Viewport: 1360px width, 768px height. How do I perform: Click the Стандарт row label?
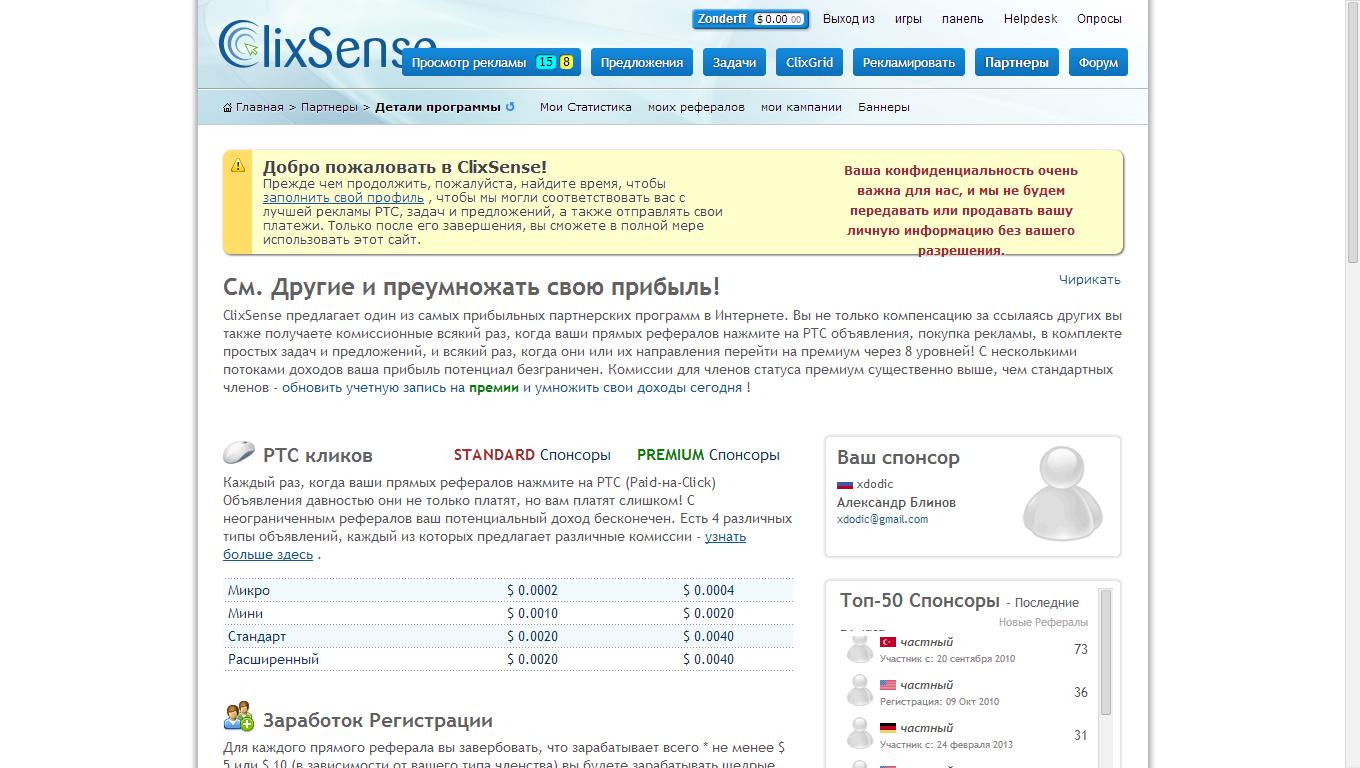(257, 637)
